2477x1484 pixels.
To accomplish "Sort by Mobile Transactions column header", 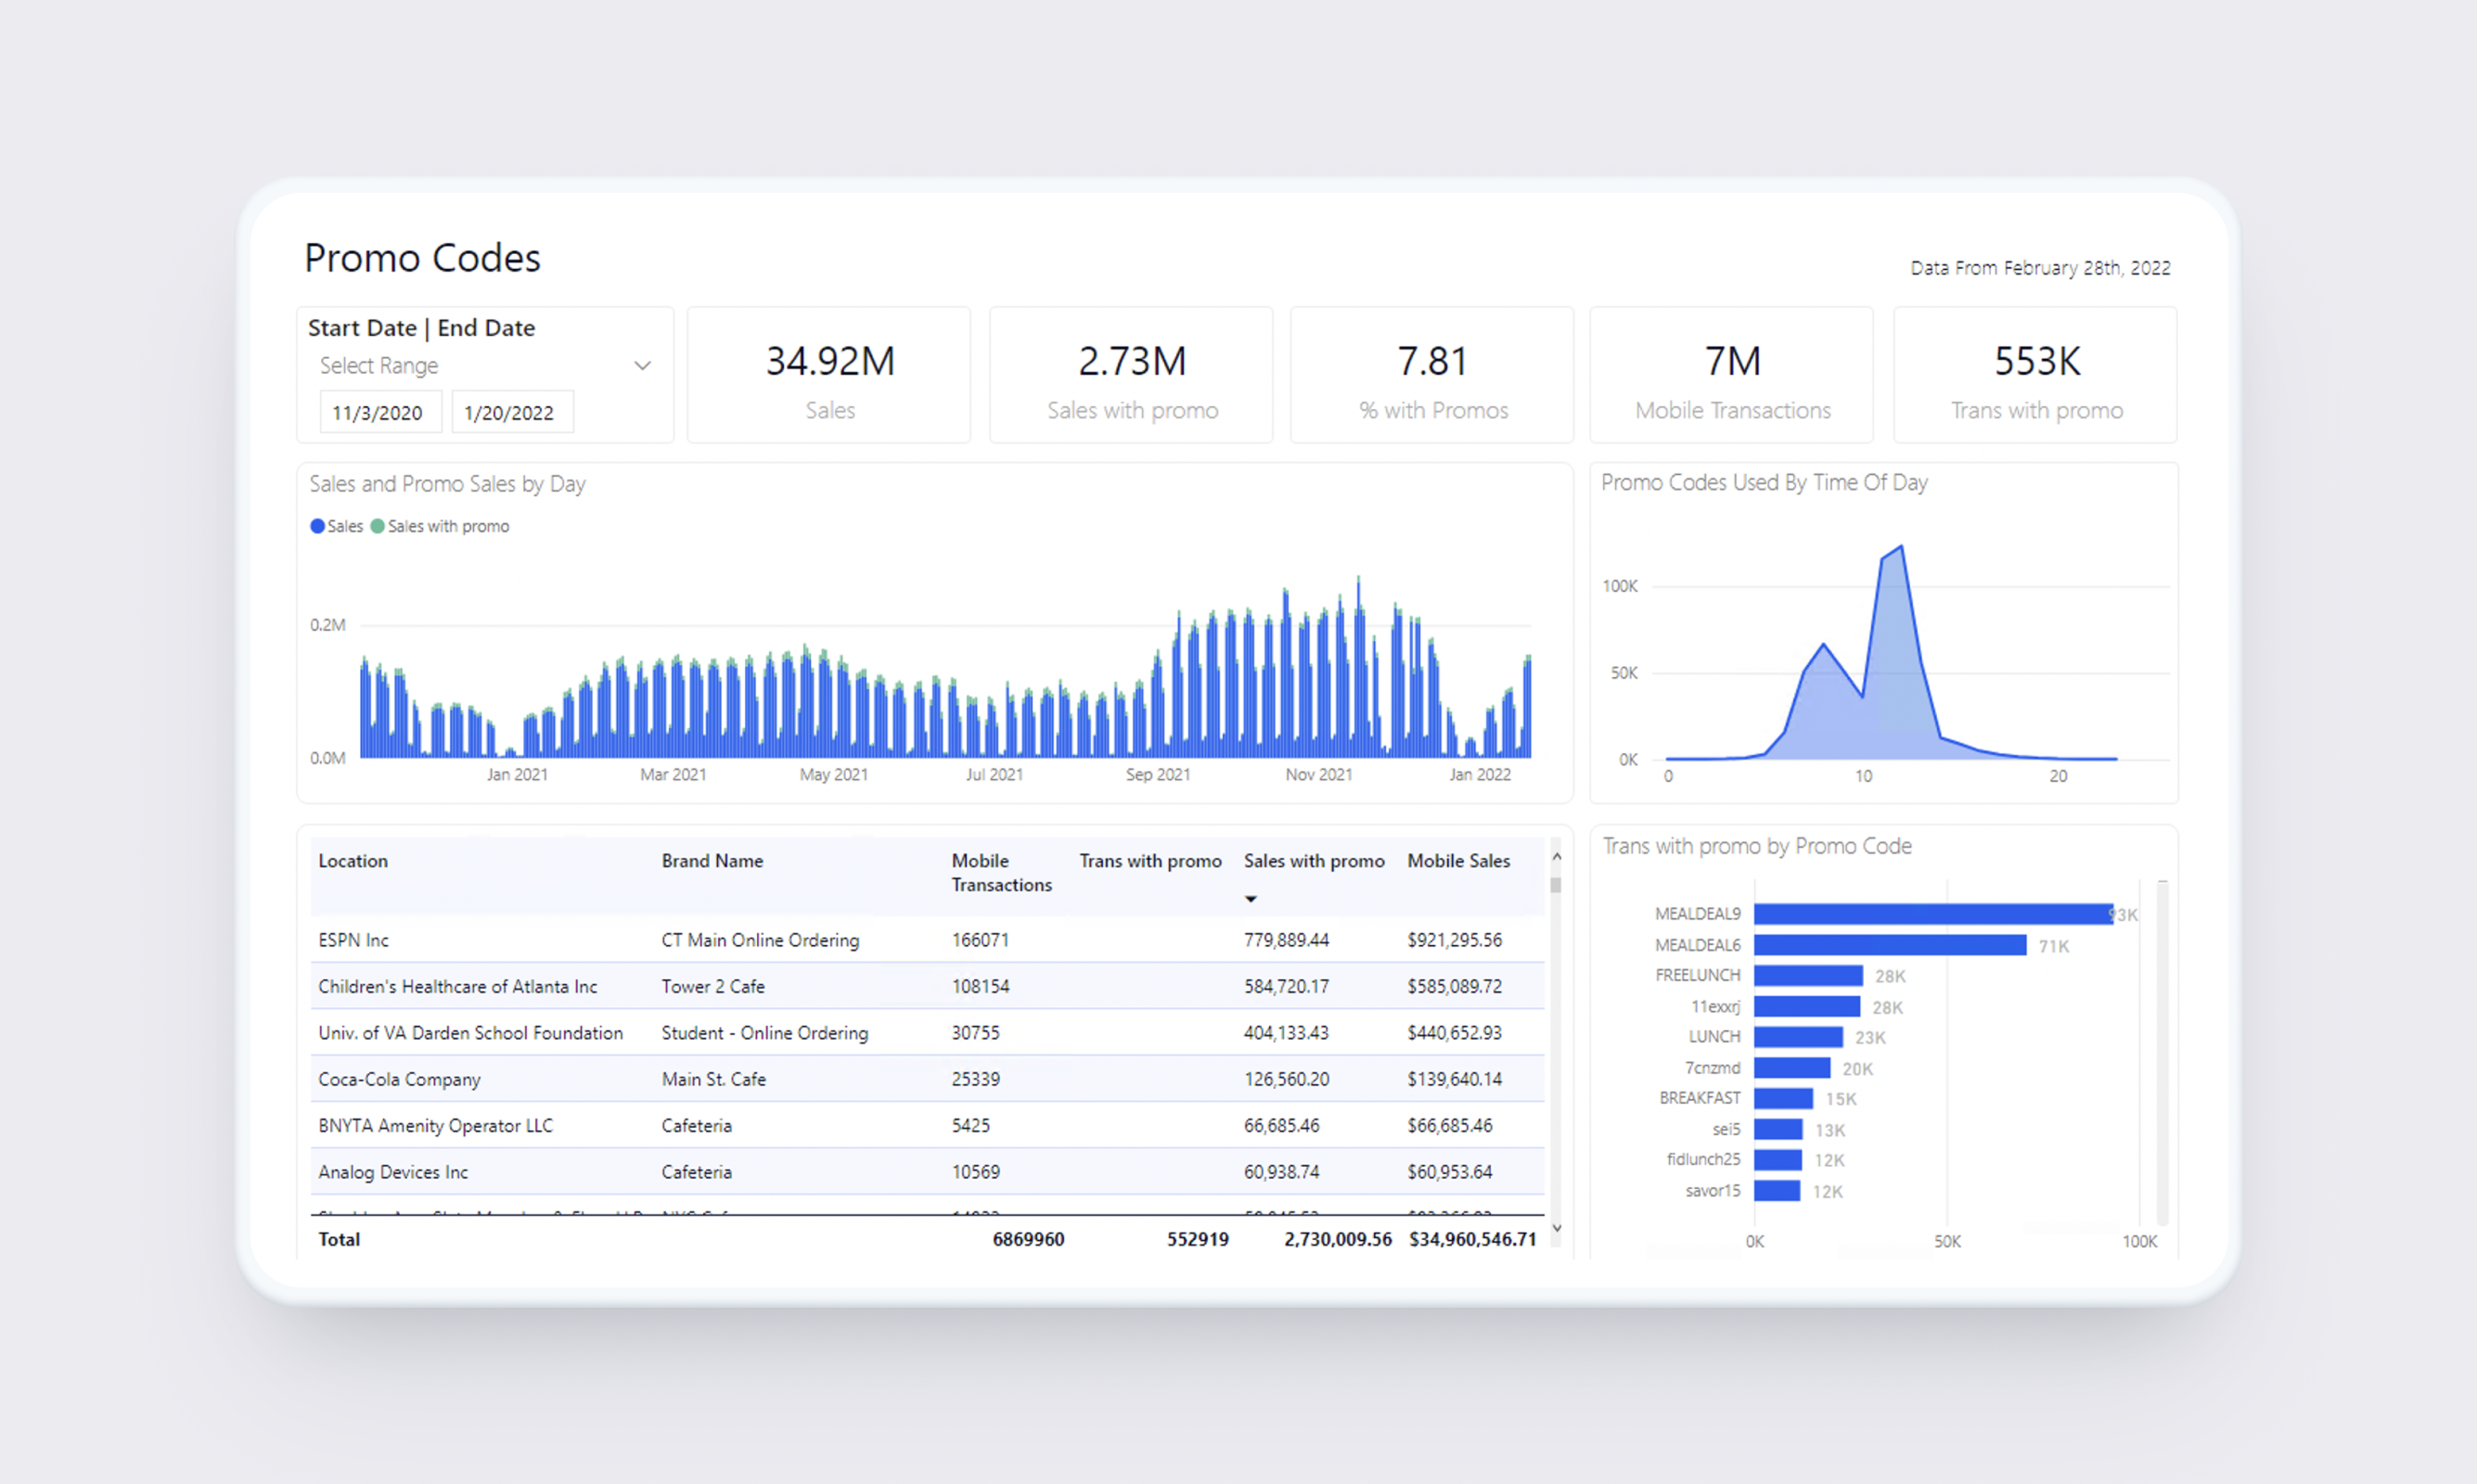I will tap(1000, 872).
